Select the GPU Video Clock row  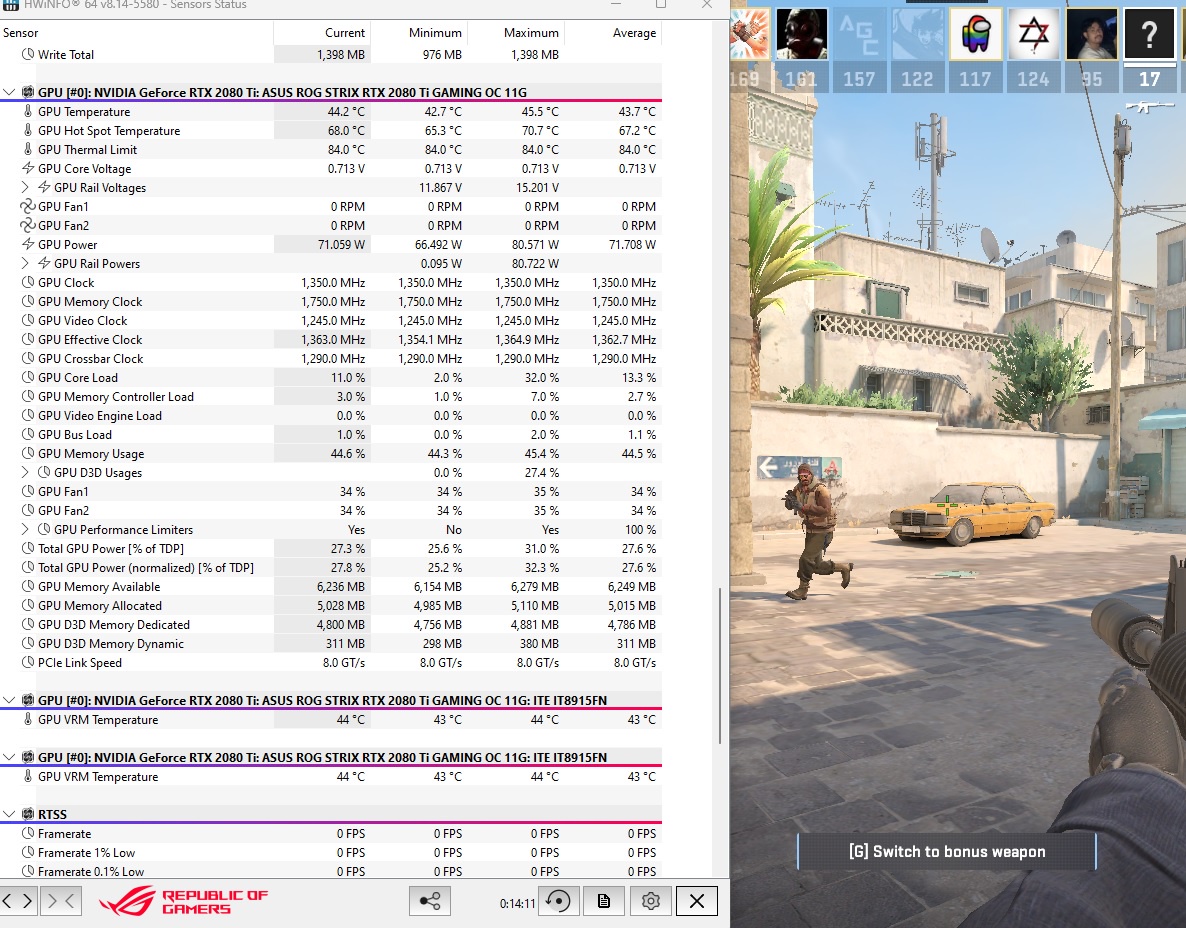331,321
